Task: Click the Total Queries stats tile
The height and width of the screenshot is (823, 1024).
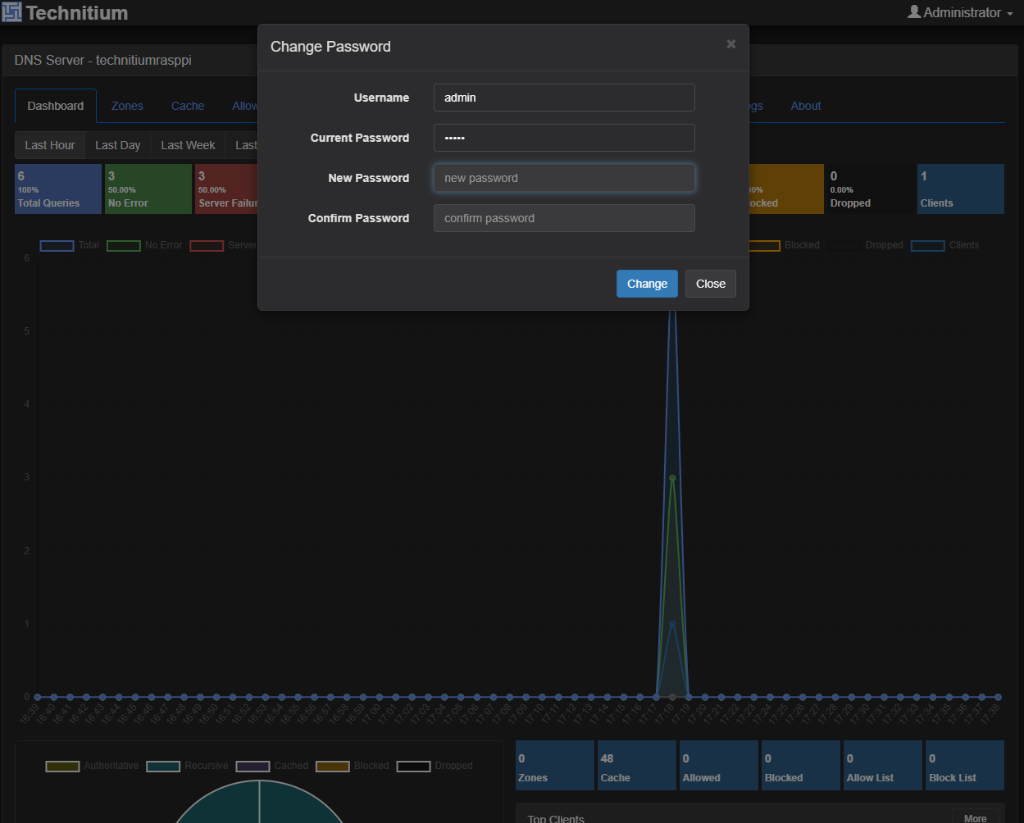Action: click(x=58, y=189)
